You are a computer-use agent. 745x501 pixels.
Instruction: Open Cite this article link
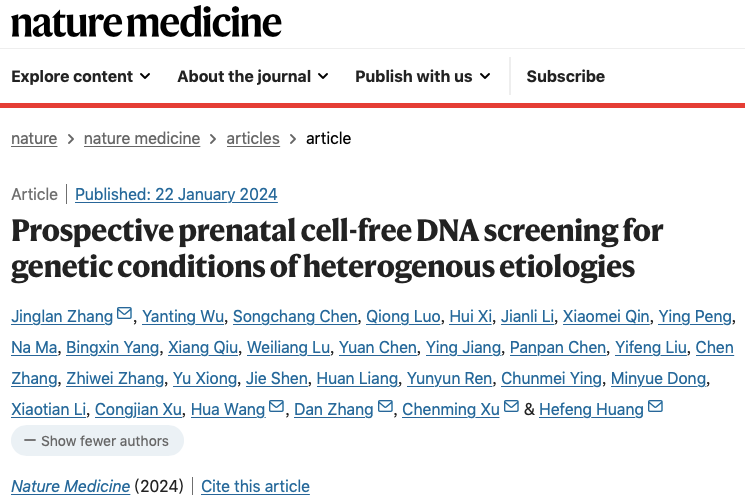click(255, 486)
